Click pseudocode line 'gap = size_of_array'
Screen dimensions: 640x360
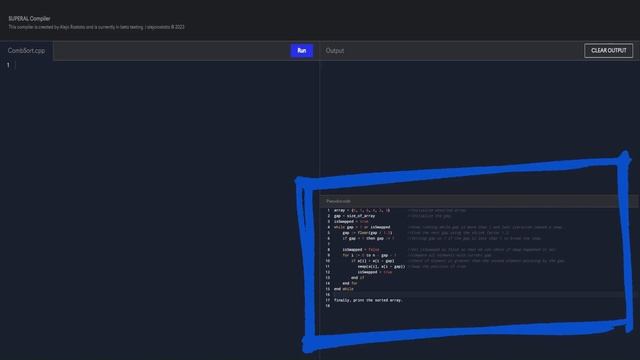[x=354, y=216]
